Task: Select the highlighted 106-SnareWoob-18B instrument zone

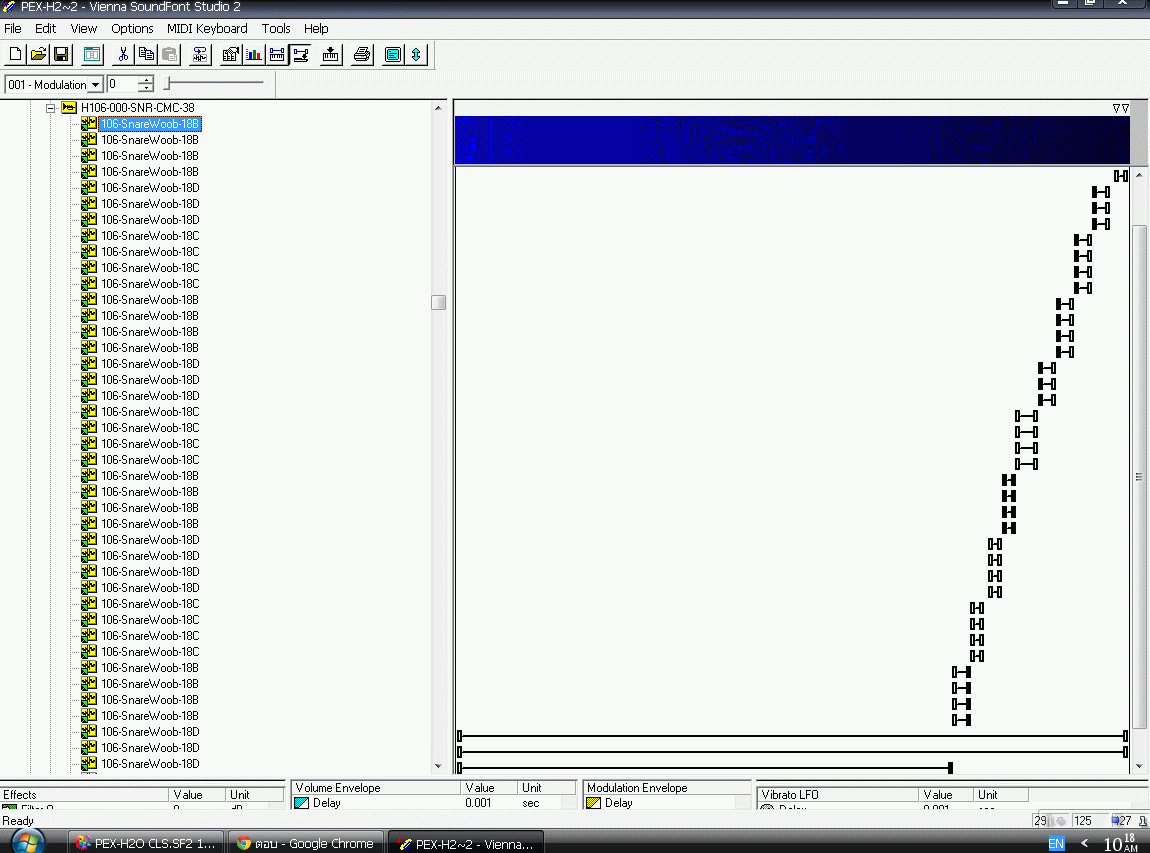Action: point(150,124)
